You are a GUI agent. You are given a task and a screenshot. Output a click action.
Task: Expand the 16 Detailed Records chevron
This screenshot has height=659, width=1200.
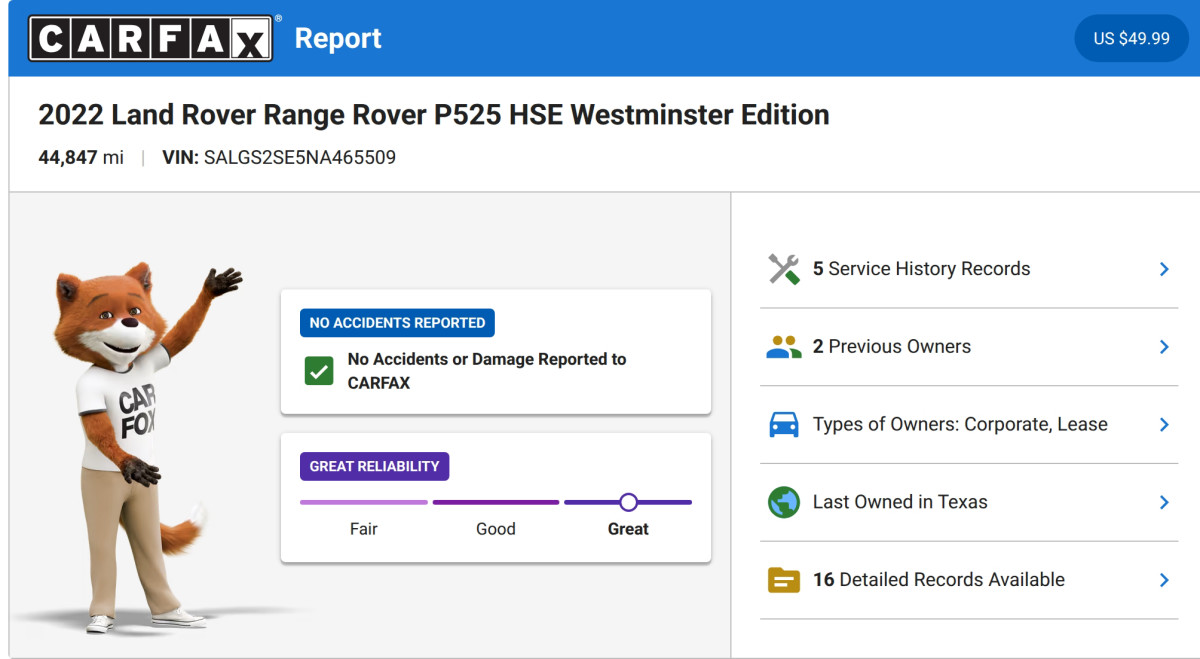(1164, 580)
